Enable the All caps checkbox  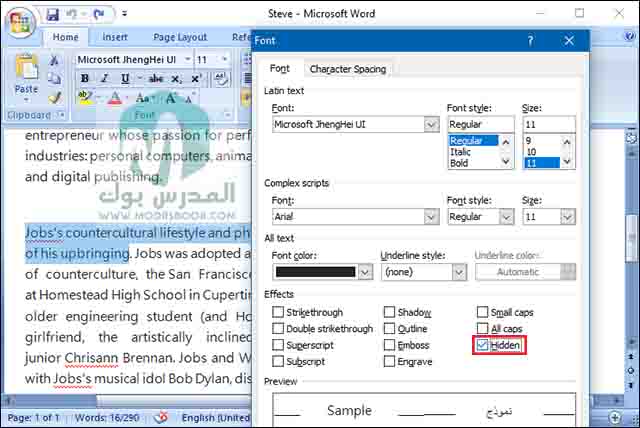point(482,328)
